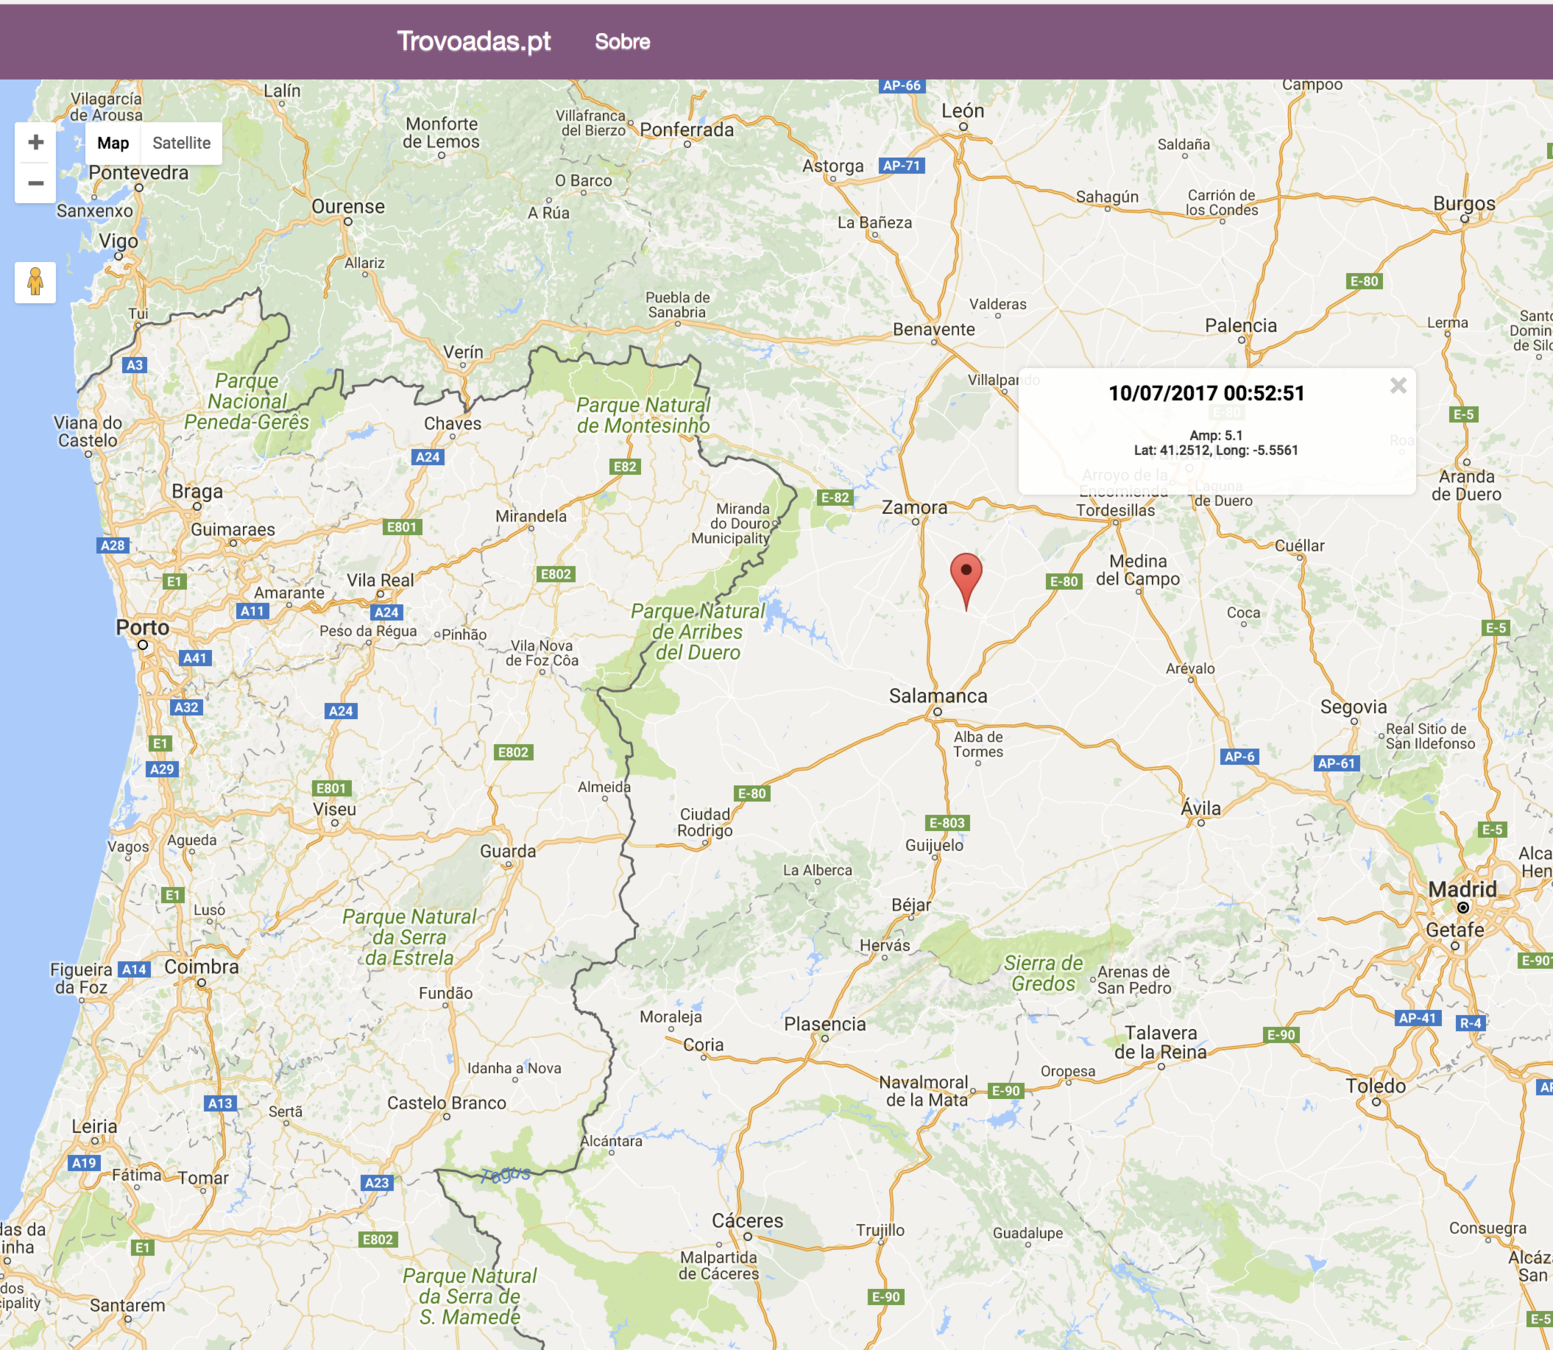
Task: Click the Zamora city label
Action: point(914,507)
